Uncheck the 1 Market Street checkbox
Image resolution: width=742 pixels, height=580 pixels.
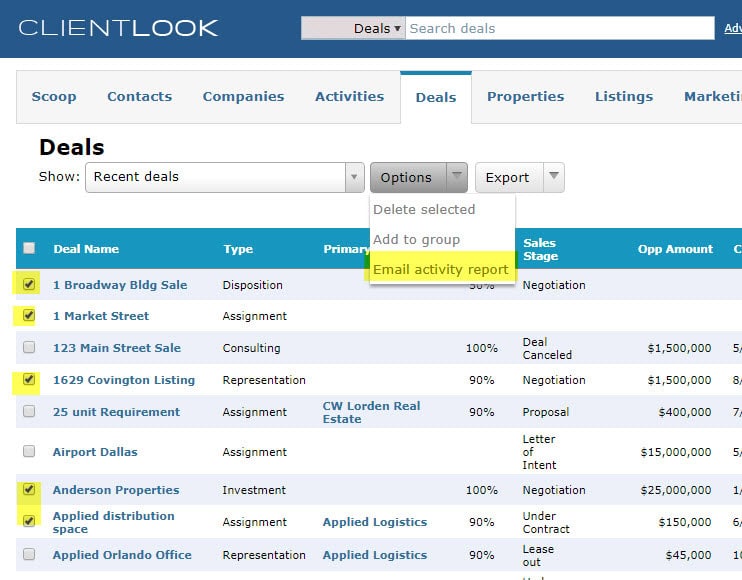[29, 315]
